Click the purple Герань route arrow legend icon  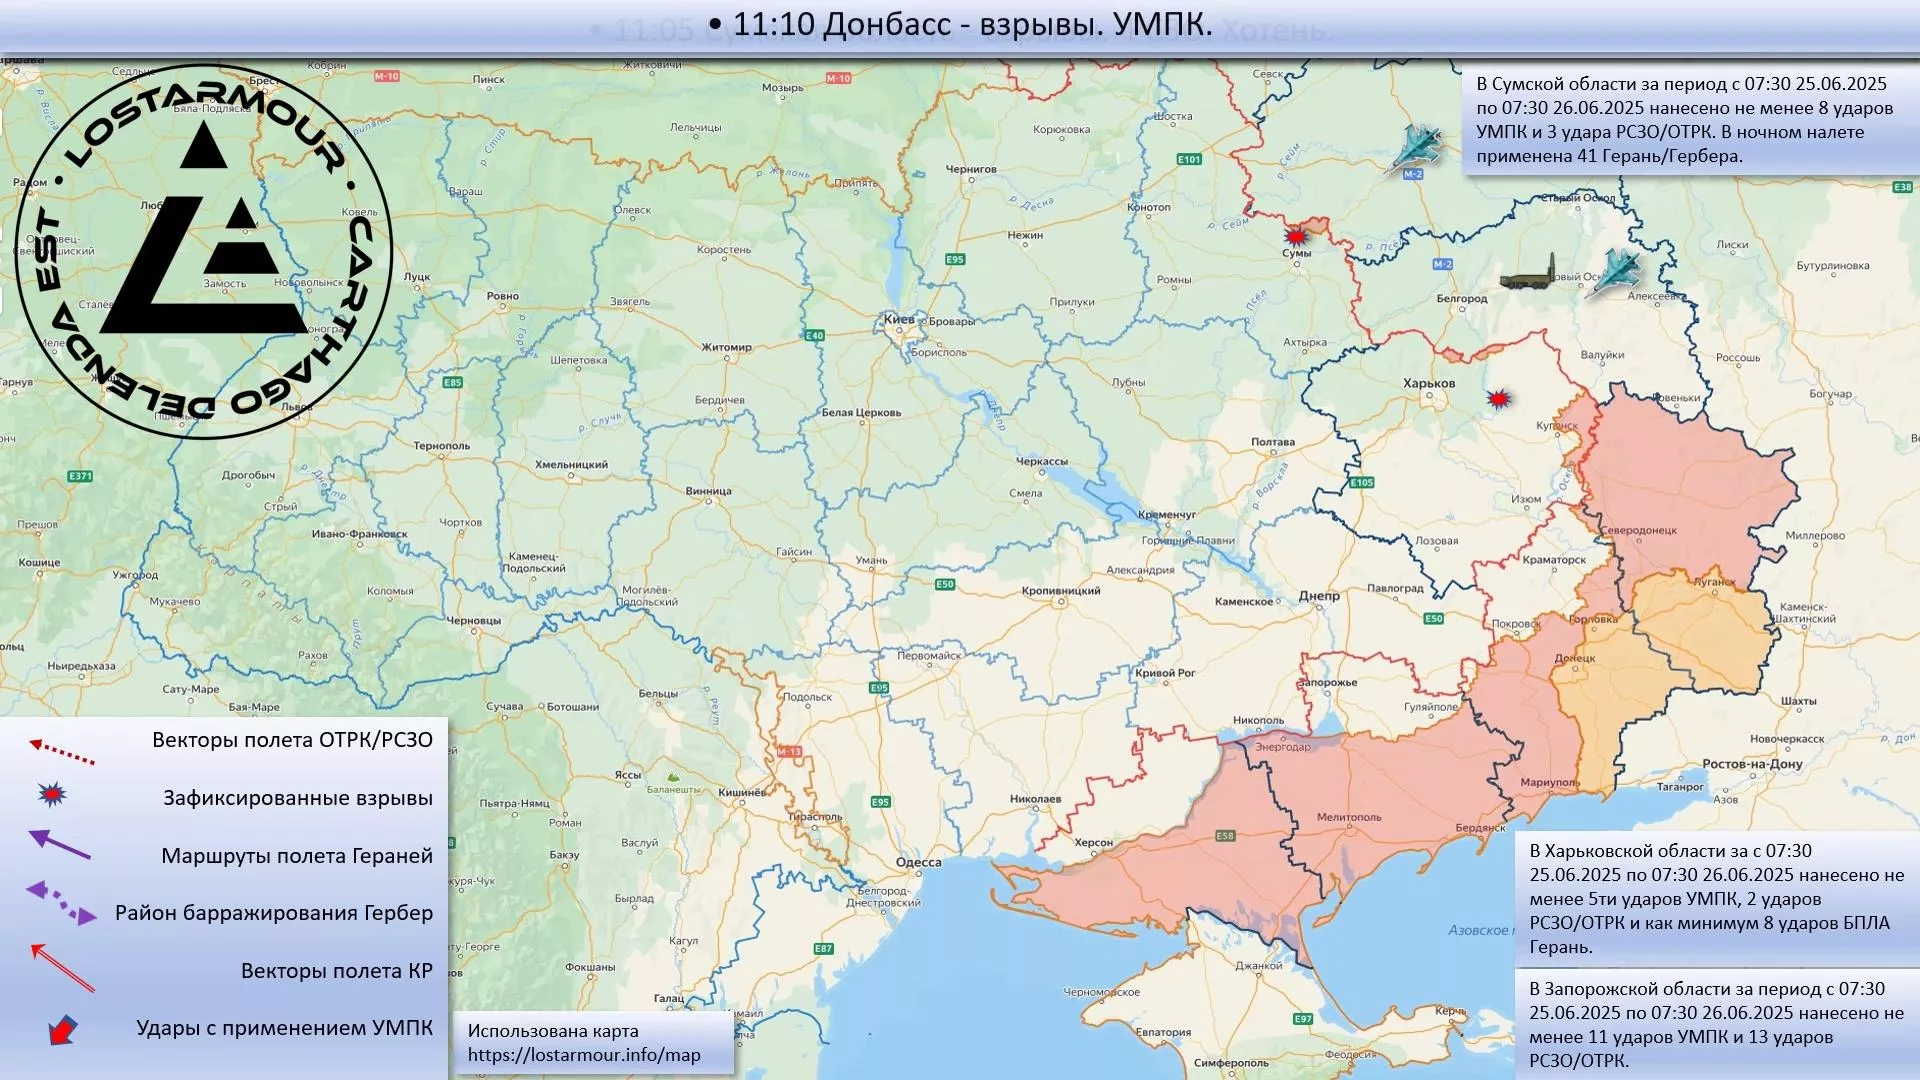coord(60,845)
